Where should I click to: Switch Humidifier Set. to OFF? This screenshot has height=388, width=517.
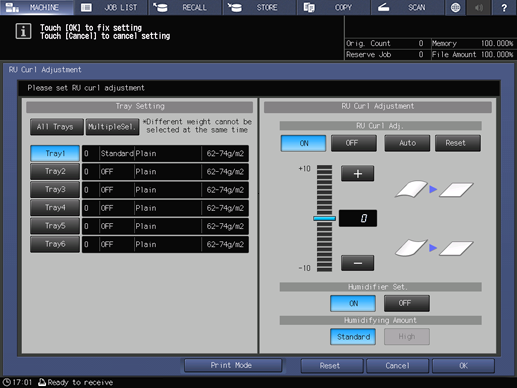(407, 303)
